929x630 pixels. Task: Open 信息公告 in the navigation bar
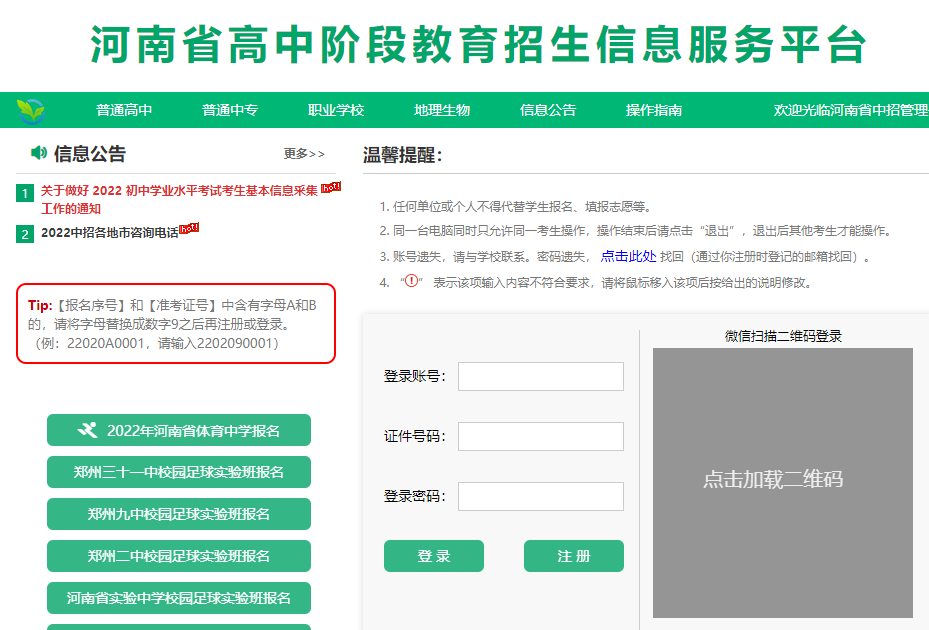(x=548, y=110)
